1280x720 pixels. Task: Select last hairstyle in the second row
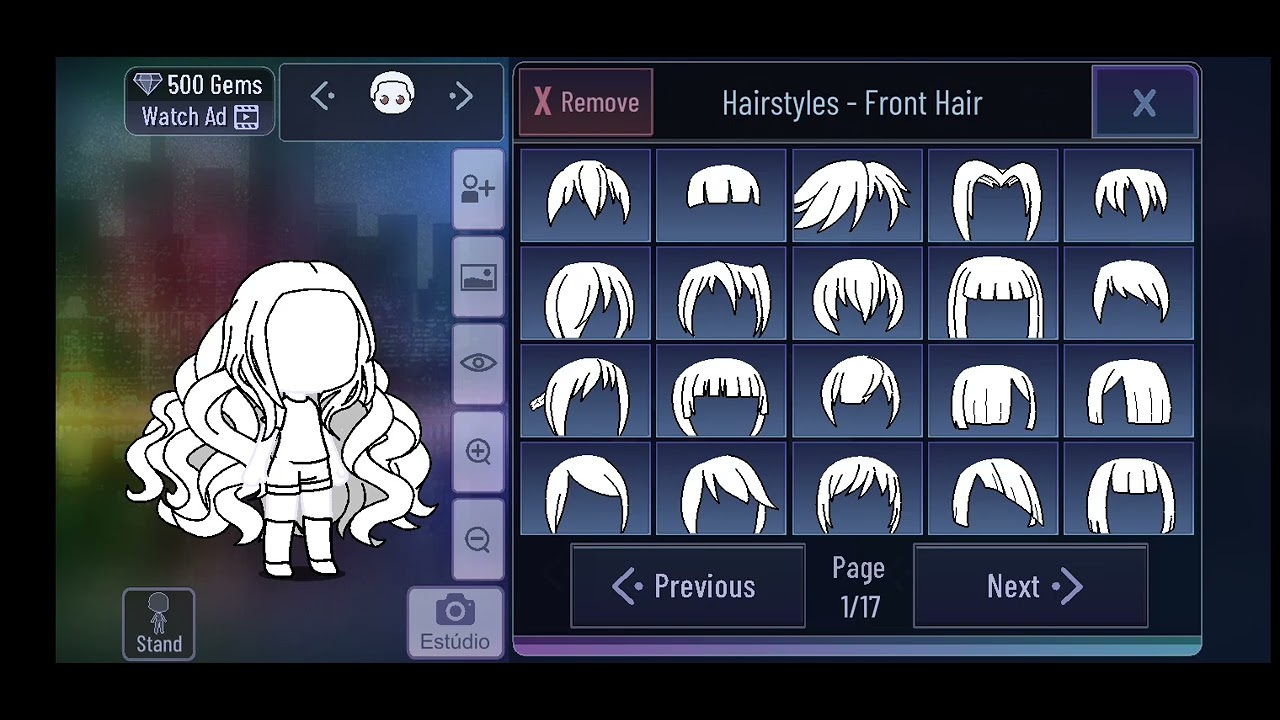point(1129,293)
